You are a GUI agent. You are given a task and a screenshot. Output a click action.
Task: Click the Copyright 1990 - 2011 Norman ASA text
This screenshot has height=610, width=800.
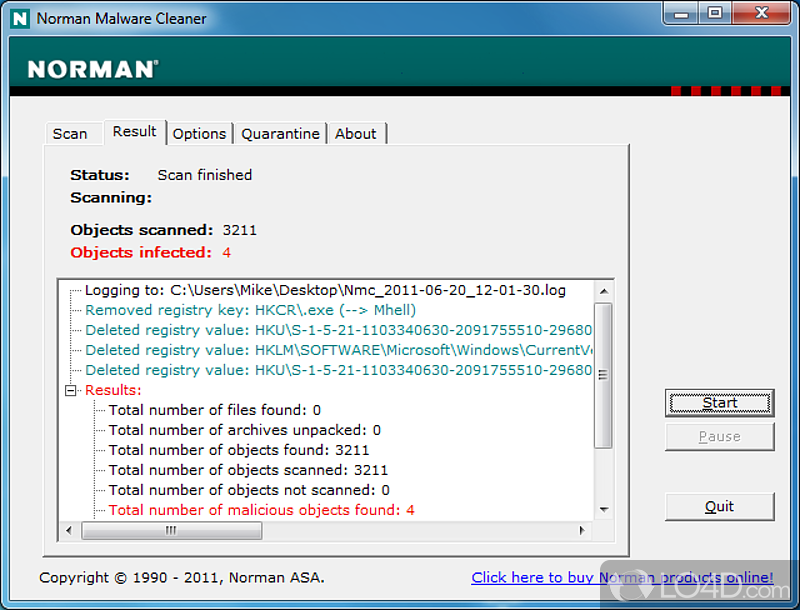tap(182, 577)
